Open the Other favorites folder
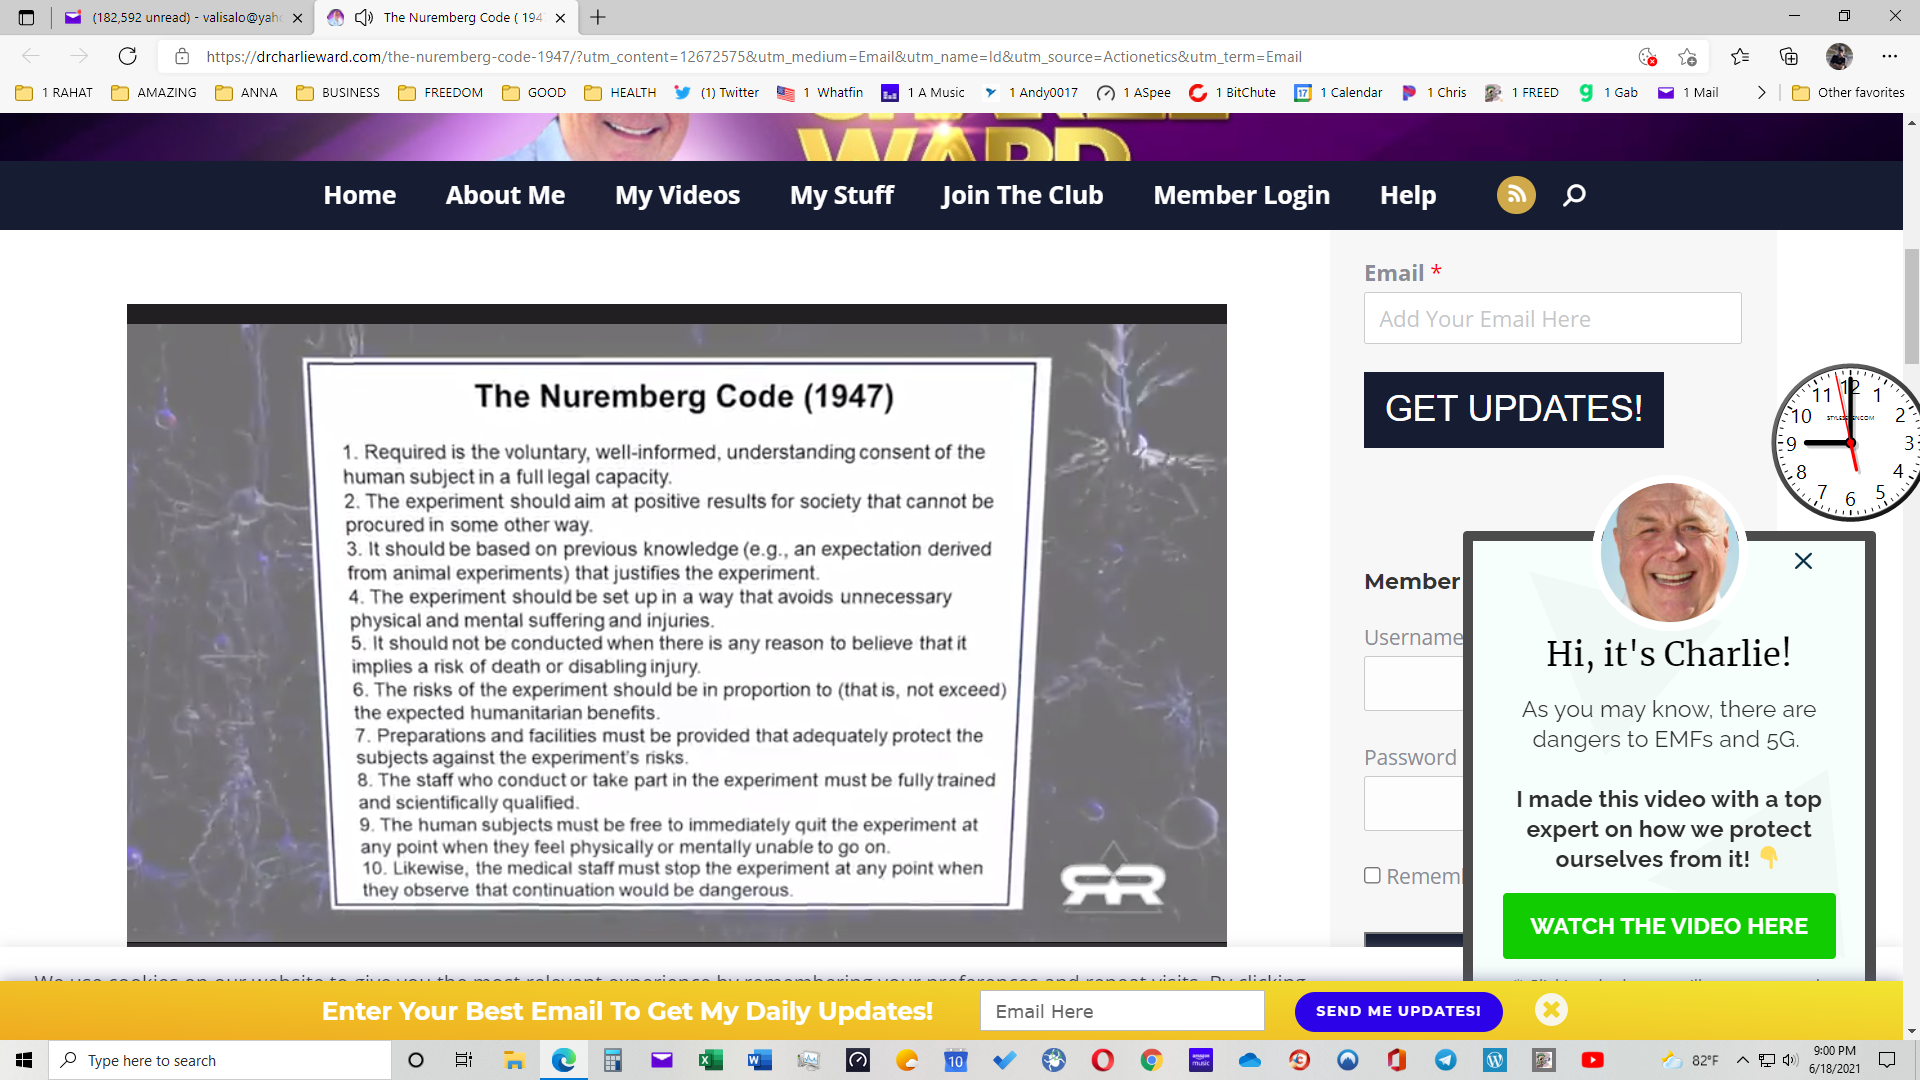Image resolution: width=1920 pixels, height=1080 pixels. click(1848, 92)
